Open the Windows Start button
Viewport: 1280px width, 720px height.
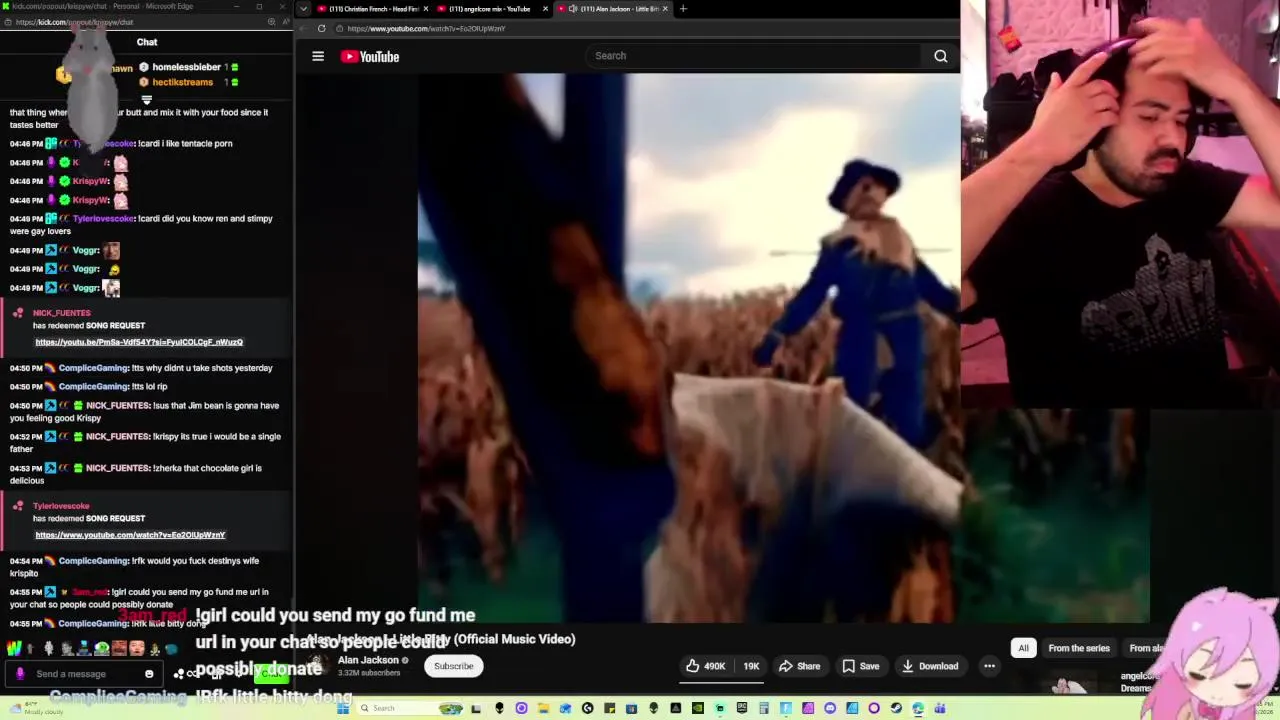(x=343, y=708)
